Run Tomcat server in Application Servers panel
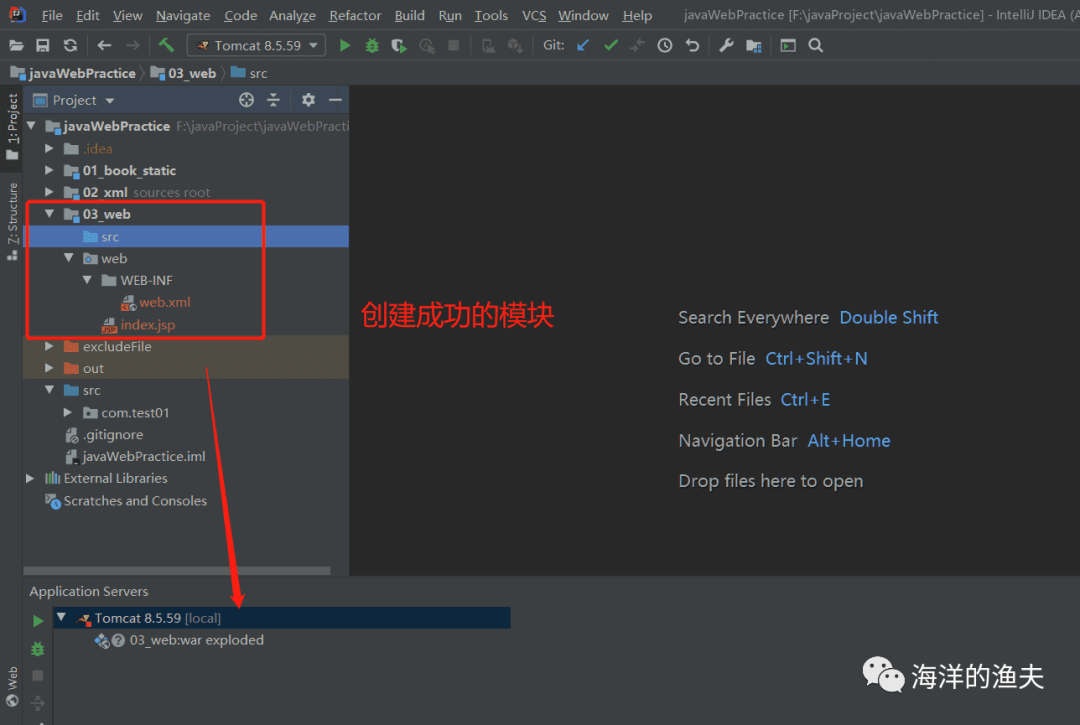This screenshot has width=1080, height=725. pos(38,621)
